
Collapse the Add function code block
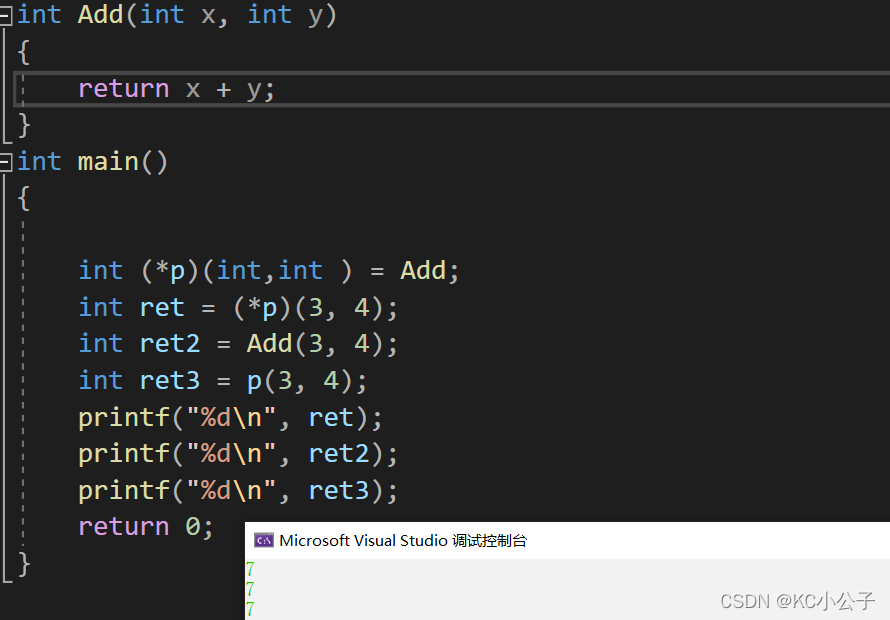[5, 16]
